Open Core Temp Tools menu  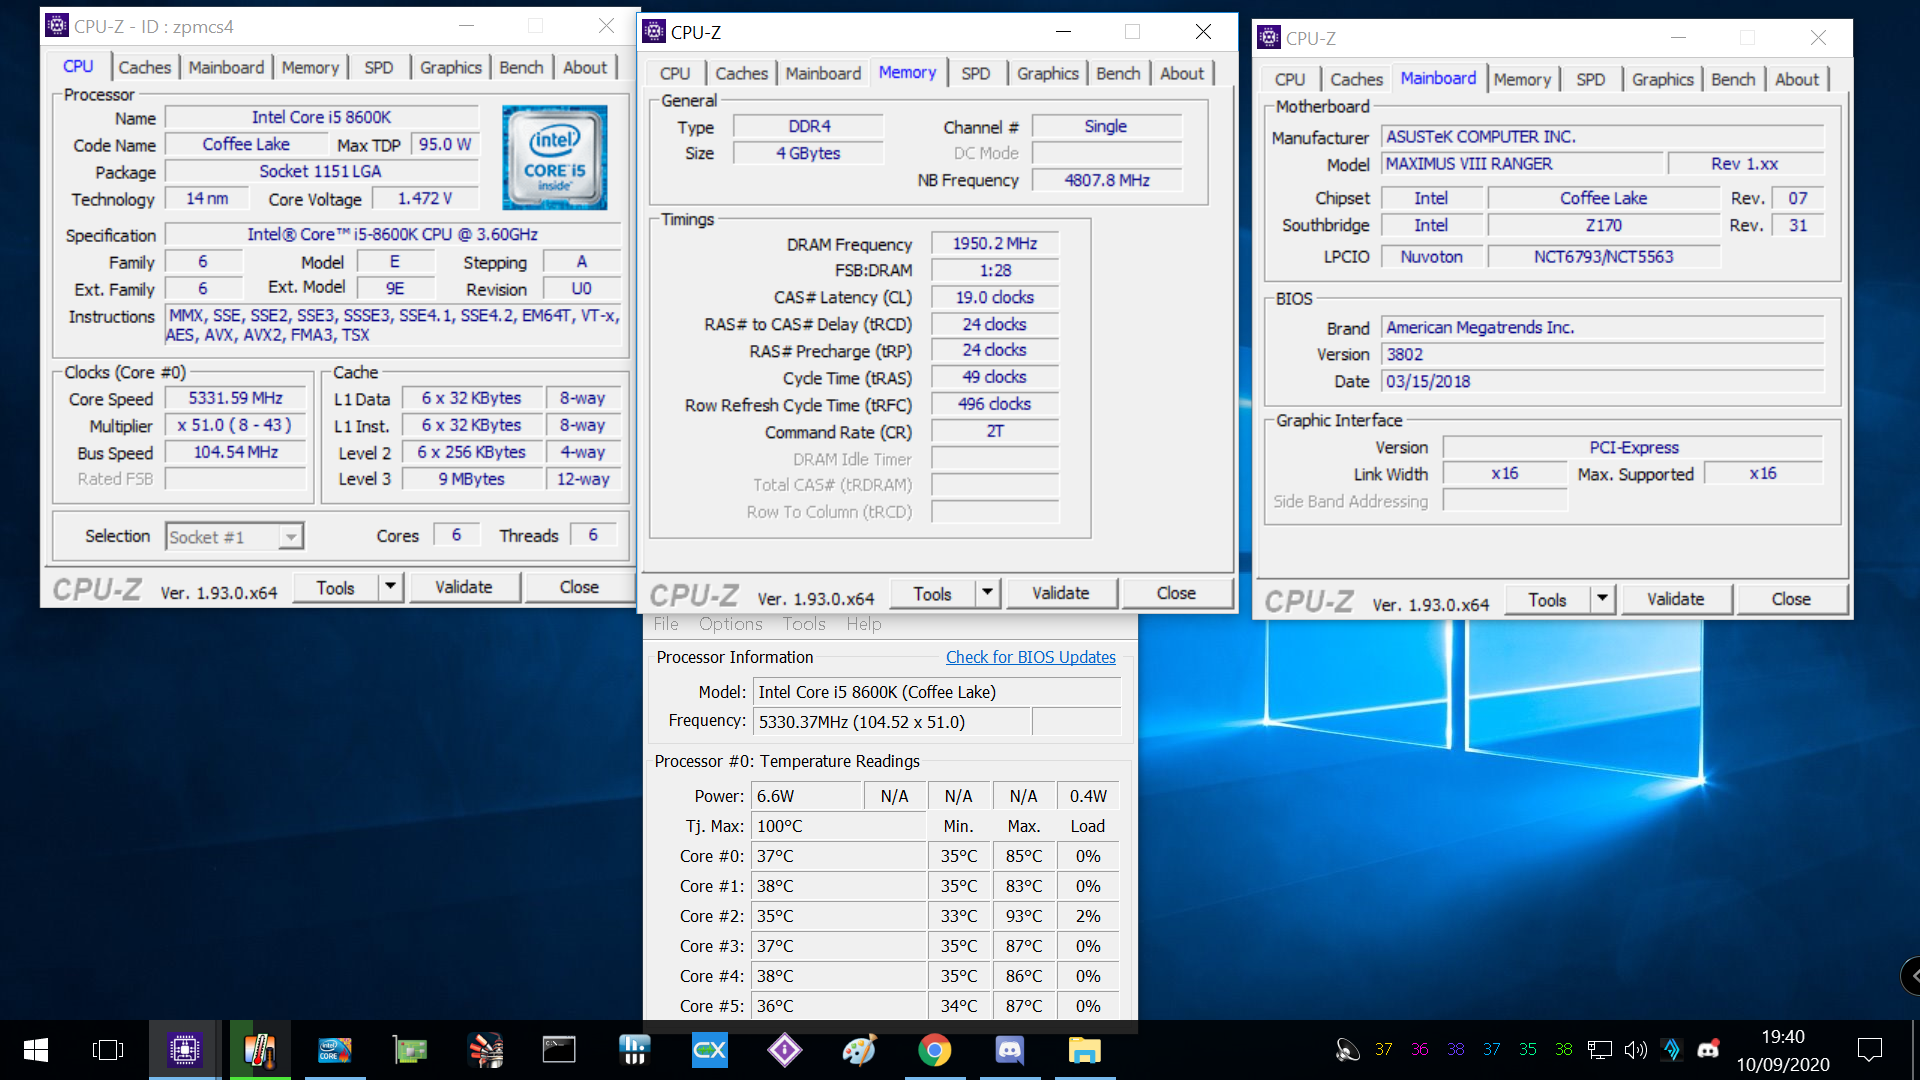coord(804,624)
